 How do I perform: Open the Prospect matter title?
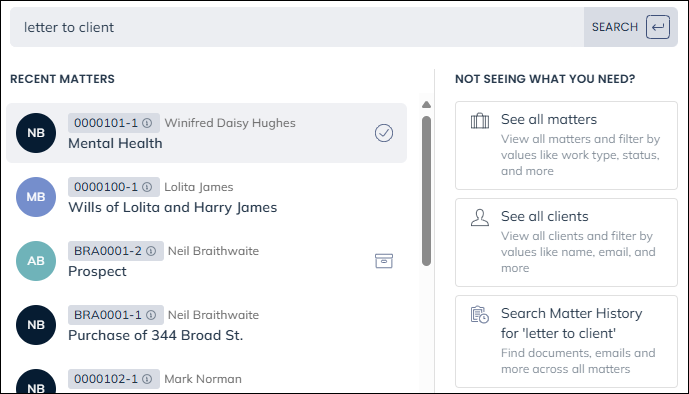point(97,272)
